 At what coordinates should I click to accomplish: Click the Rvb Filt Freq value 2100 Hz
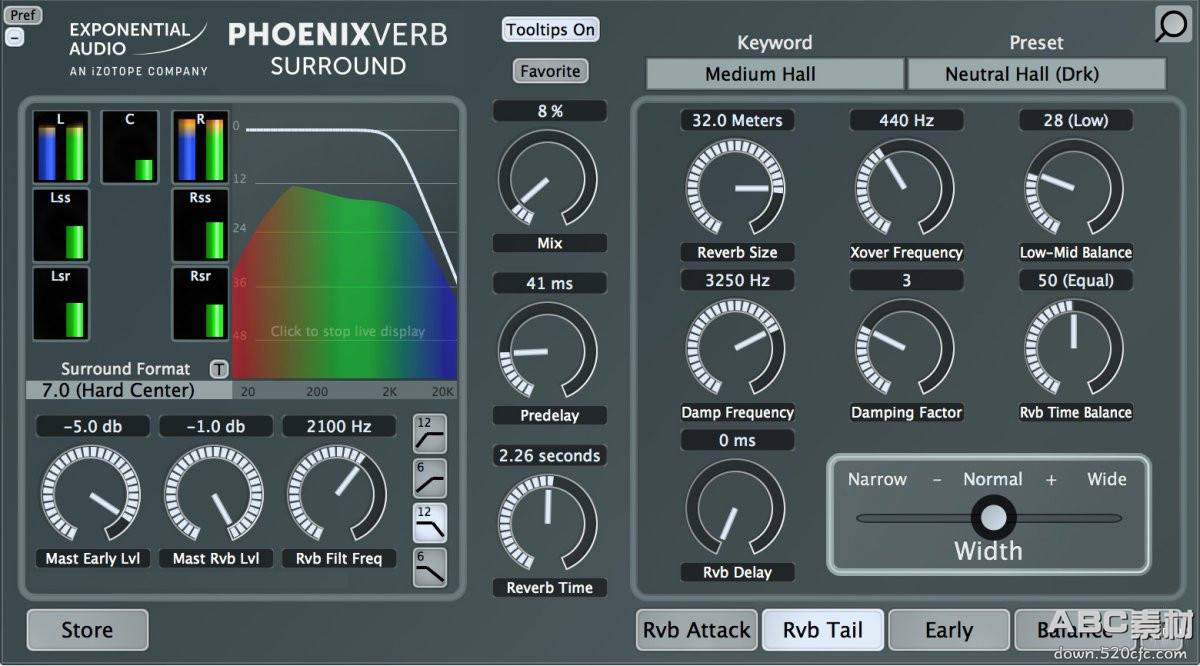(x=339, y=426)
